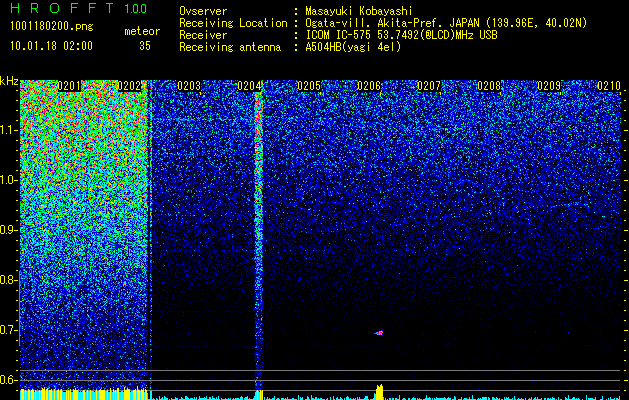The image size is (629, 400).
Task: Click the 0.7 frequency axis label
Action: 9,330
